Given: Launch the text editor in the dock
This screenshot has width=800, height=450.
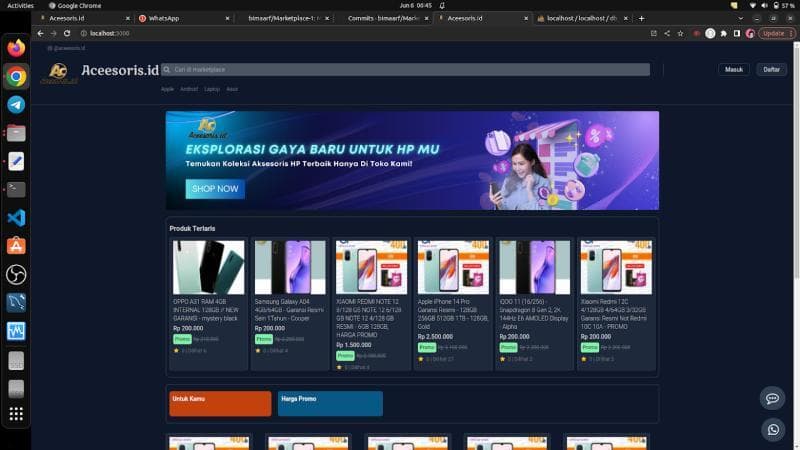Looking at the screenshot, I should click(16, 161).
